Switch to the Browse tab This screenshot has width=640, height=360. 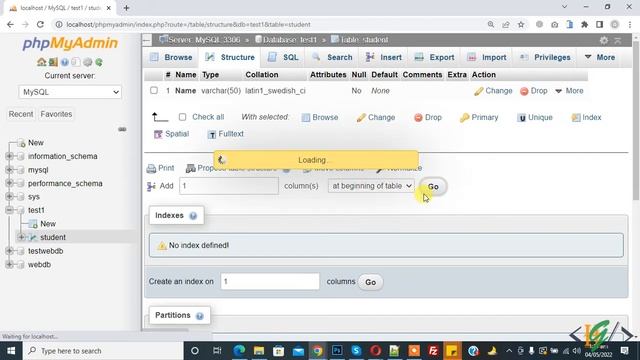[171, 58]
